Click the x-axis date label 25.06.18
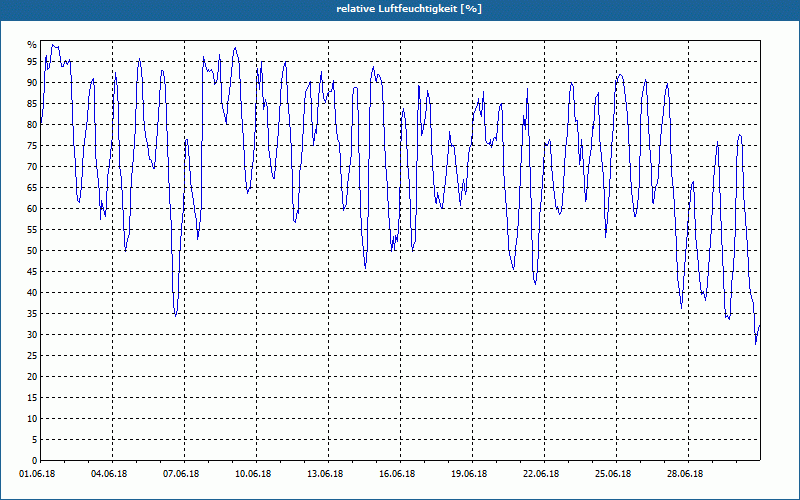Image resolution: width=800 pixels, height=500 pixels. (x=613, y=474)
